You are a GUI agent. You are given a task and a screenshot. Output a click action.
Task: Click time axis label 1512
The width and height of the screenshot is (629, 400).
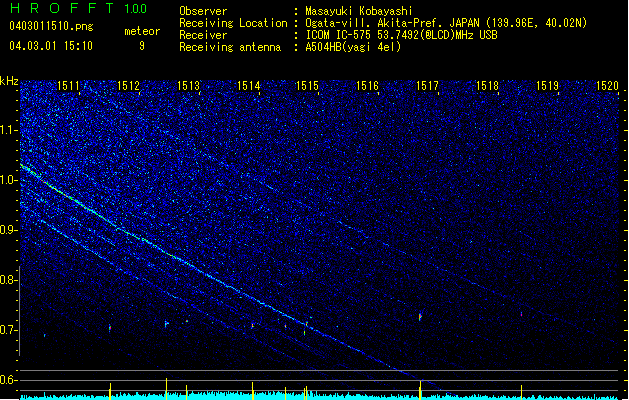[x=128, y=86]
